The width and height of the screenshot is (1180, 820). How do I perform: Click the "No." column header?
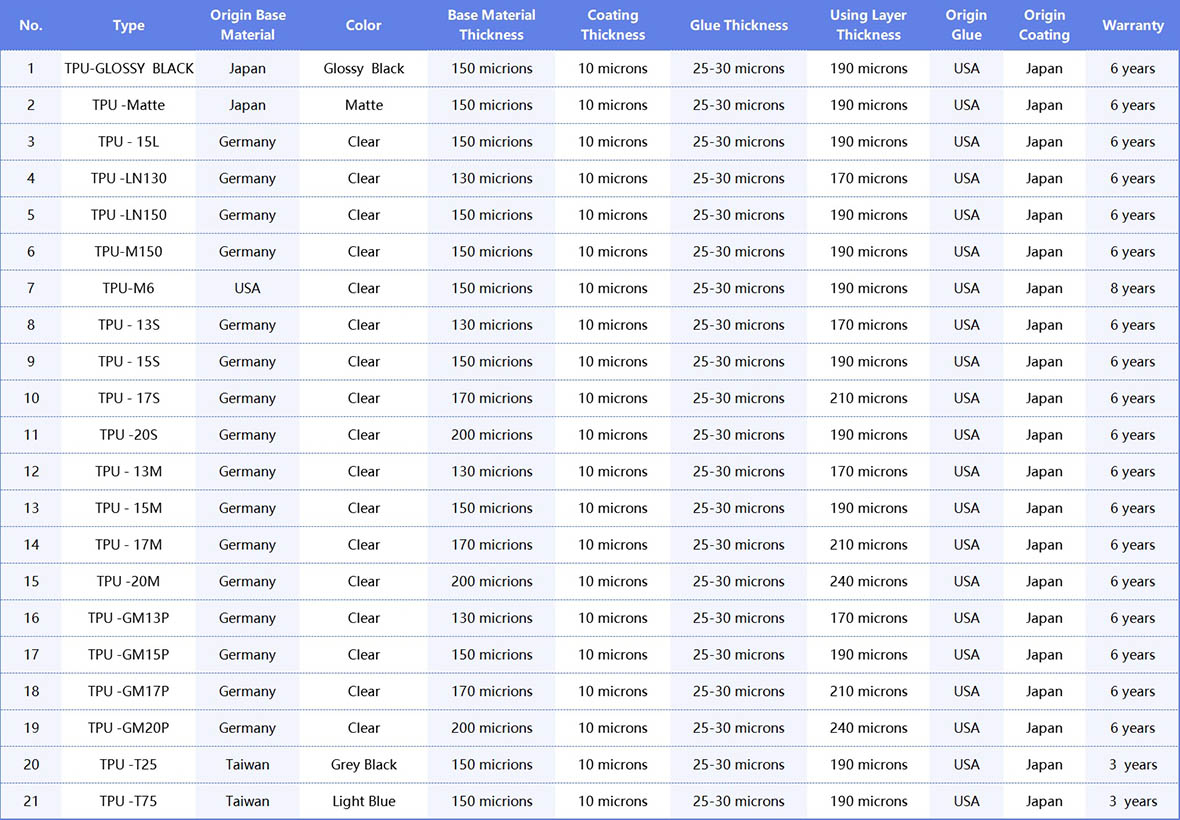tap(31, 25)
